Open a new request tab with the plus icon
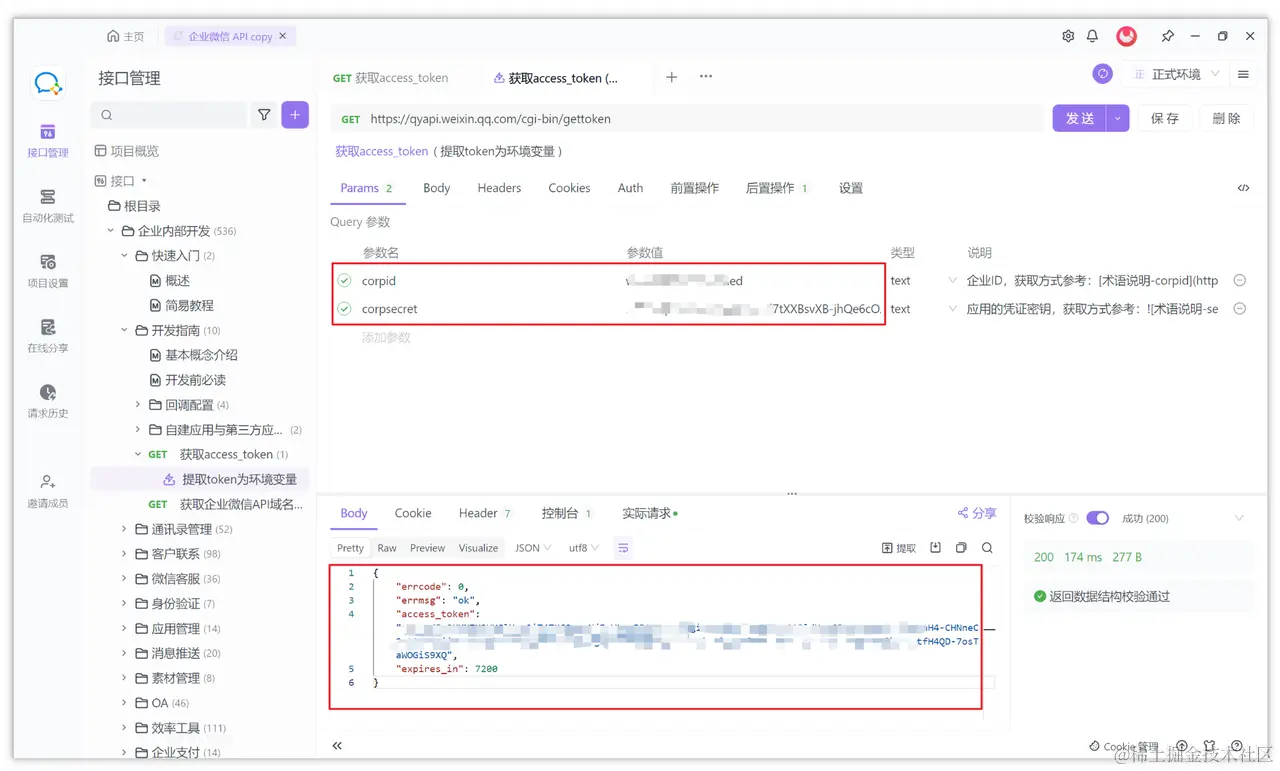Viewport: 1280px width, 771px height. click(x=672, y=77)
